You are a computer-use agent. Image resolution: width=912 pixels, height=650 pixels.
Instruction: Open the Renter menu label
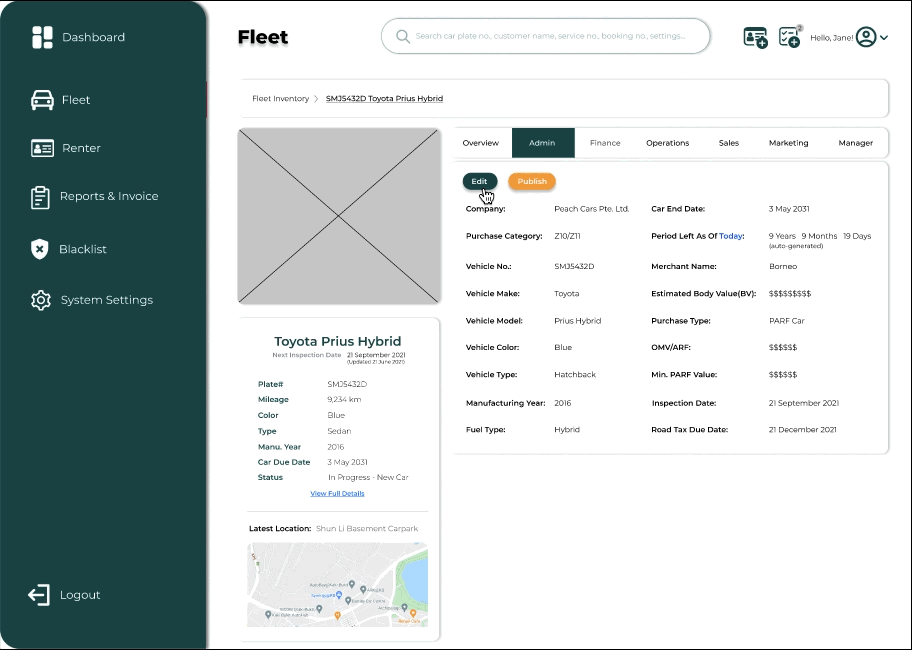pyautogui.click(x=81, y=148)
